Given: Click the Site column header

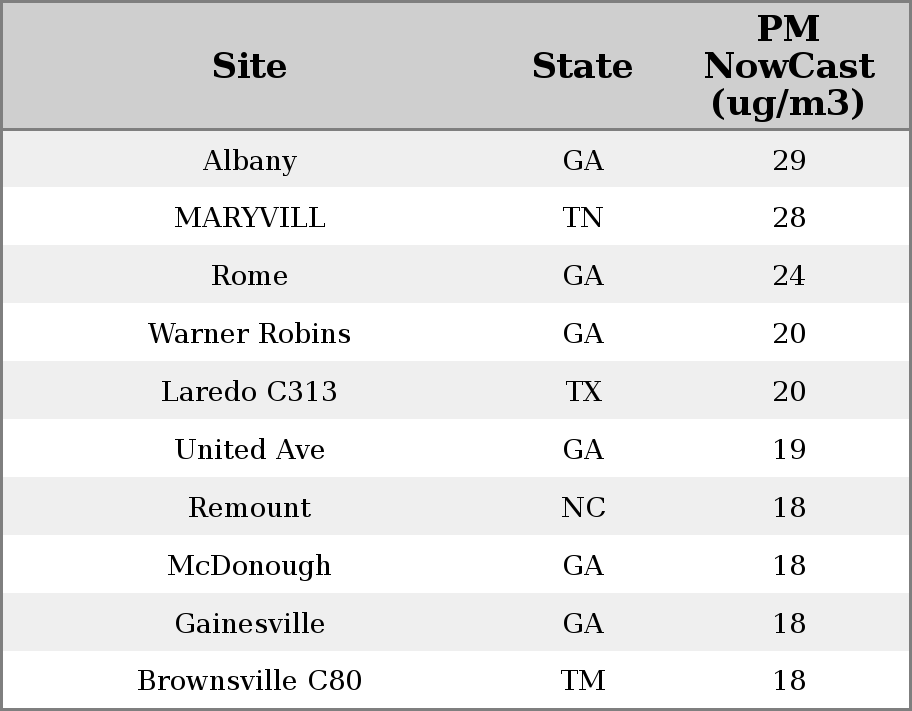Looking at the screenshot, I should click(250, 66).
